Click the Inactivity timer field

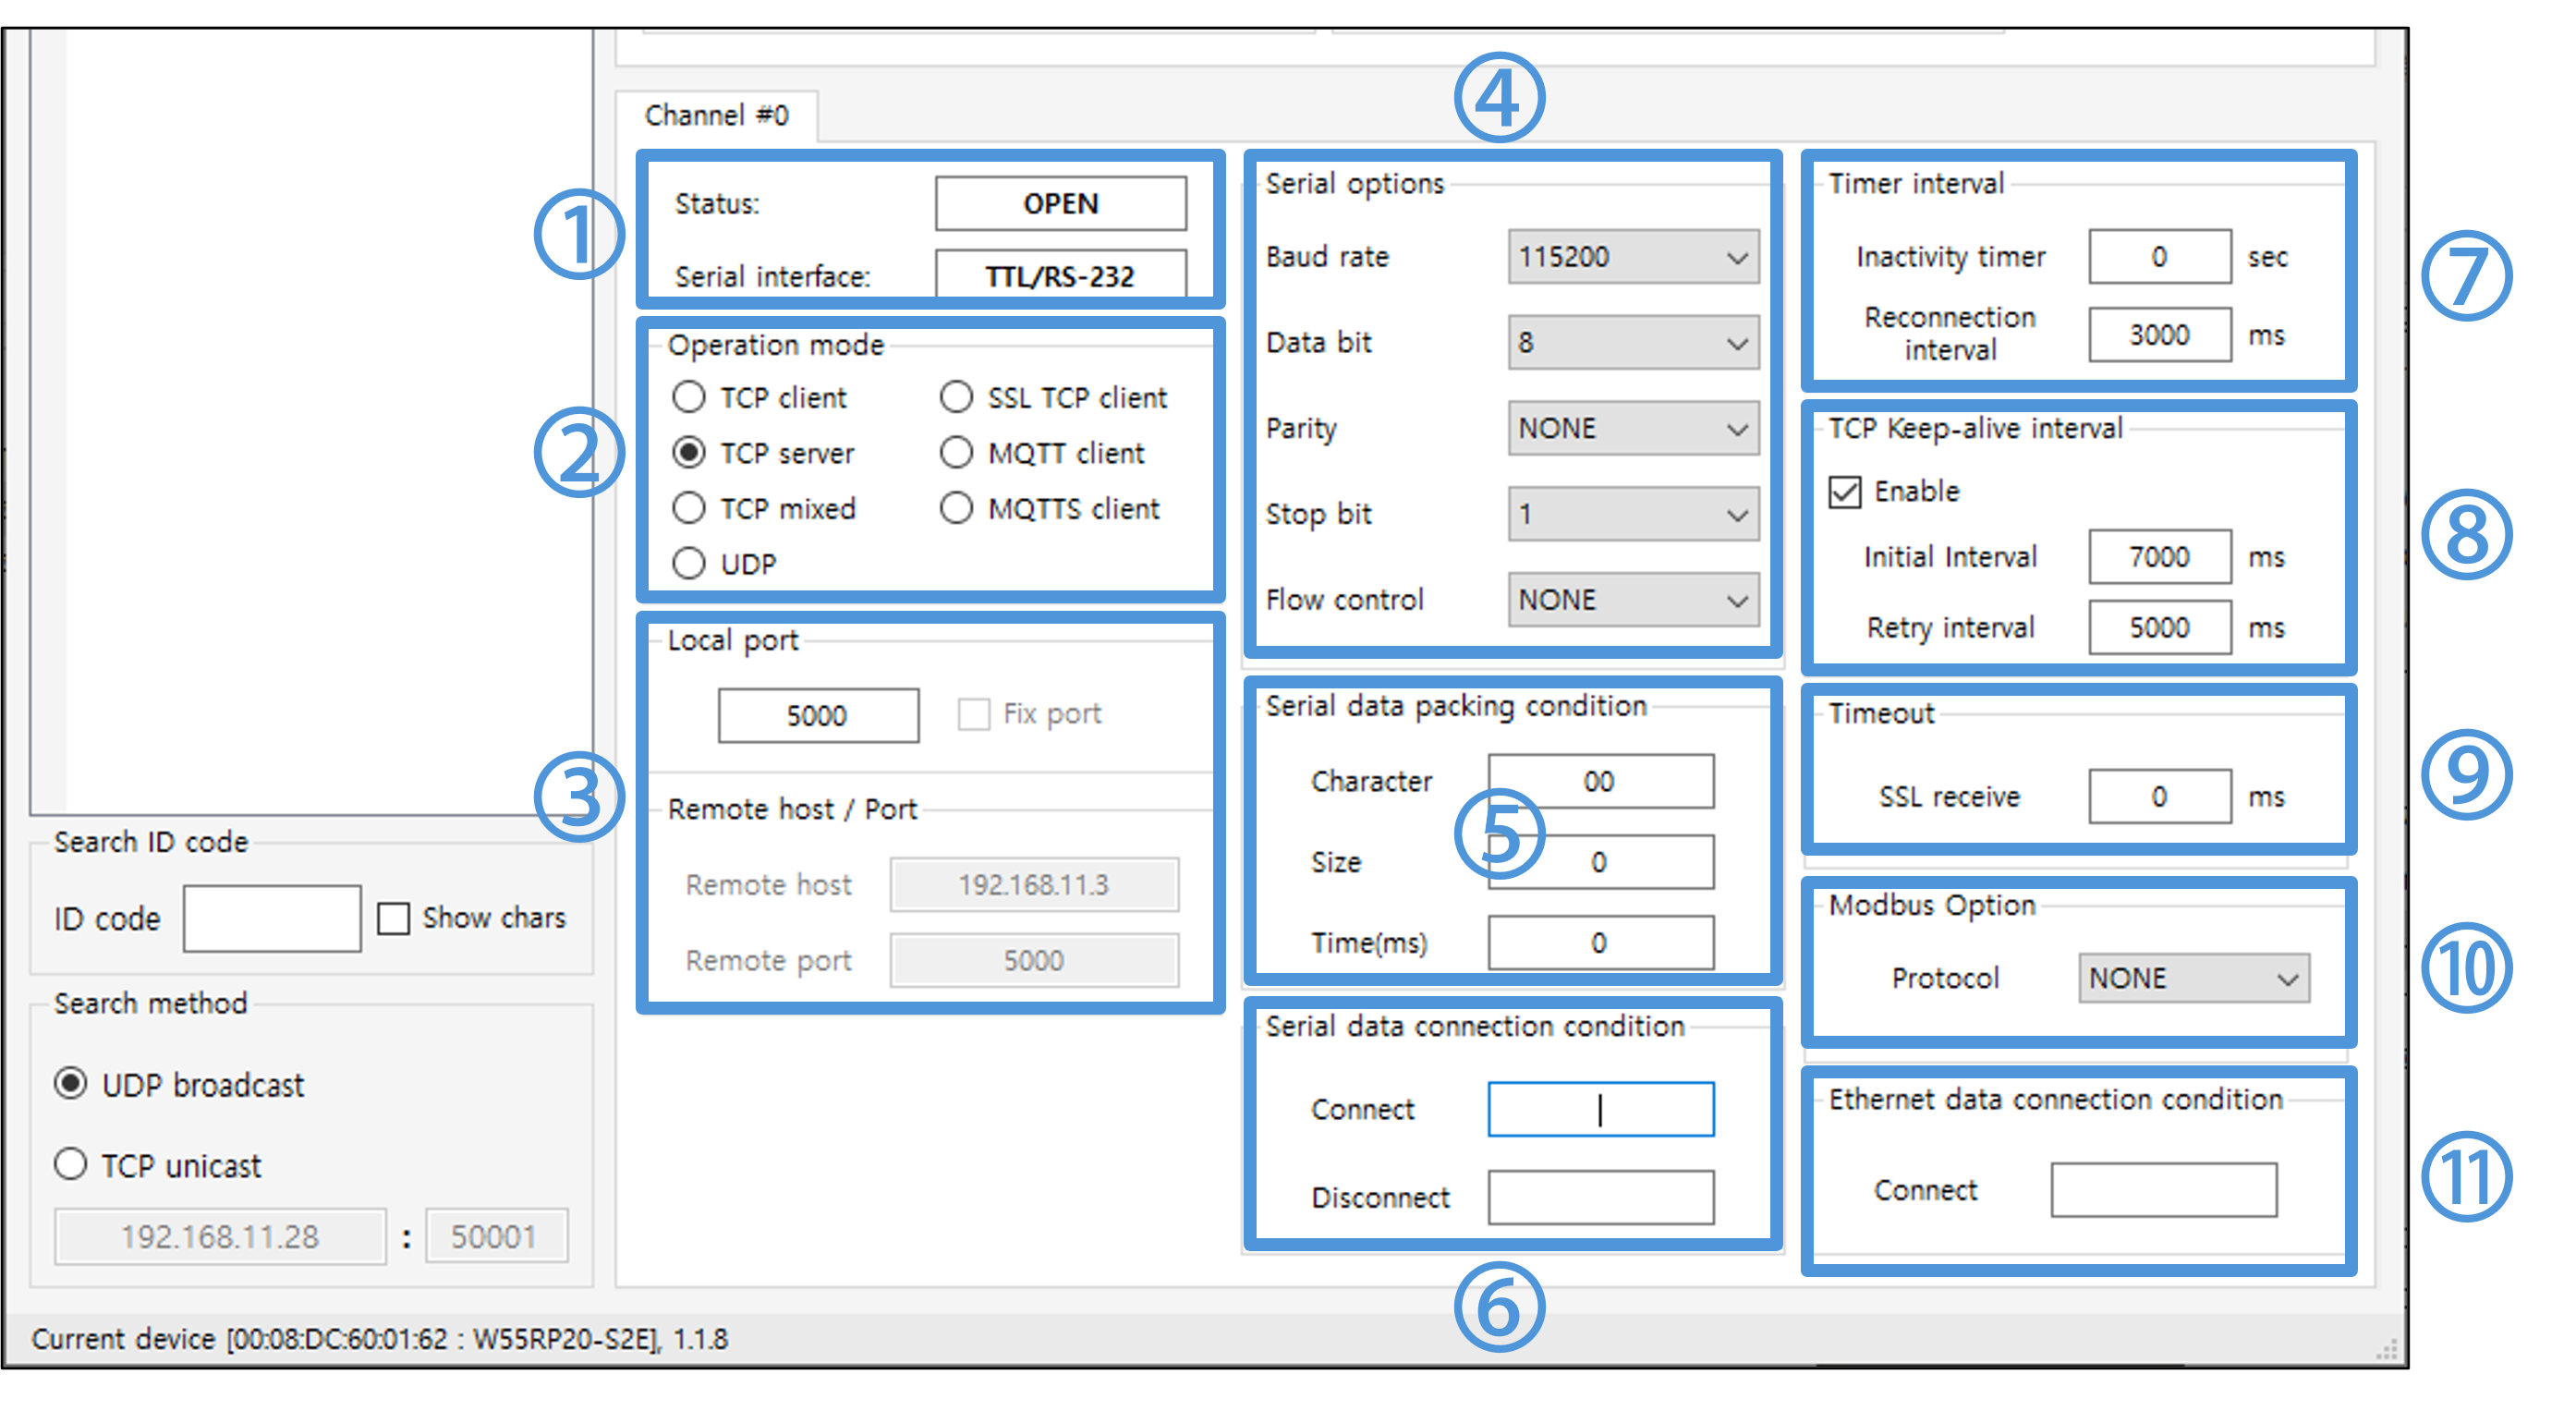pos(2160,257)
